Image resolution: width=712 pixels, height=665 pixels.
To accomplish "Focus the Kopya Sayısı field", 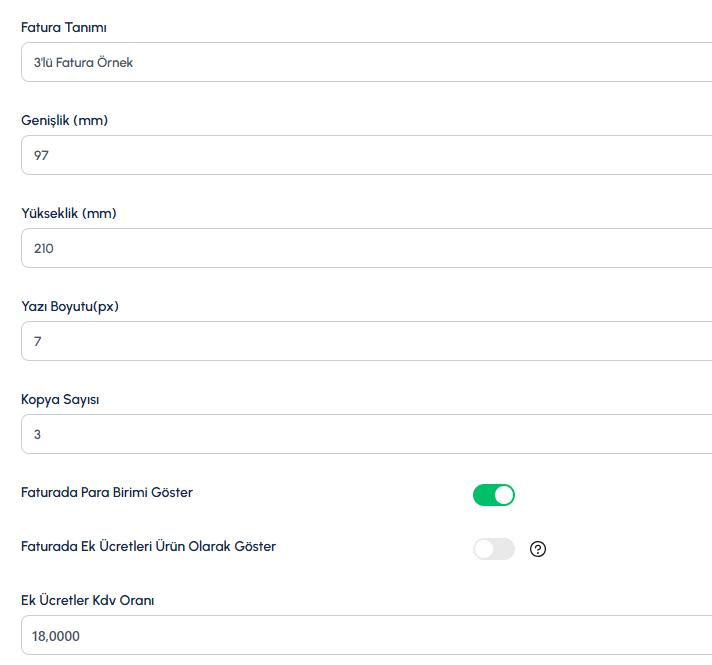I will (x=366, y=434).
